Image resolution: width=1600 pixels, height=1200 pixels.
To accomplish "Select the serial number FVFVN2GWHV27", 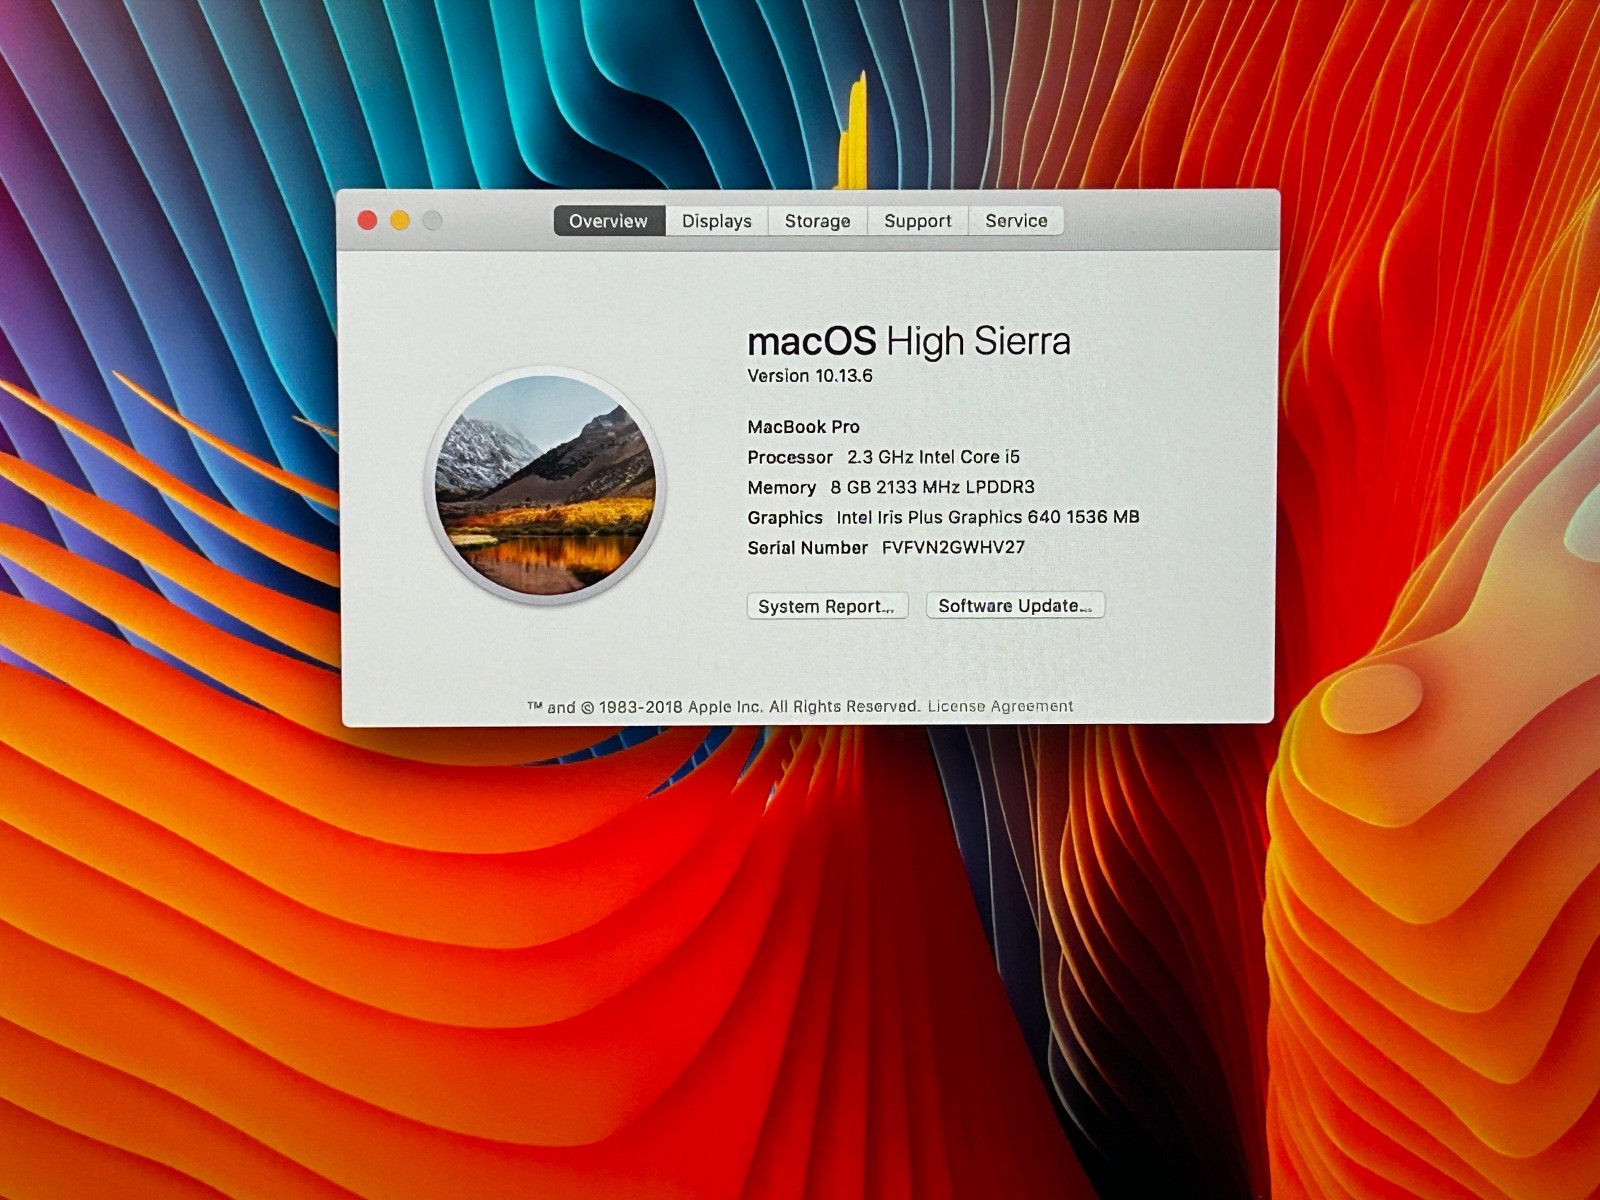I will pyautogui.click(x=953, y=547).
